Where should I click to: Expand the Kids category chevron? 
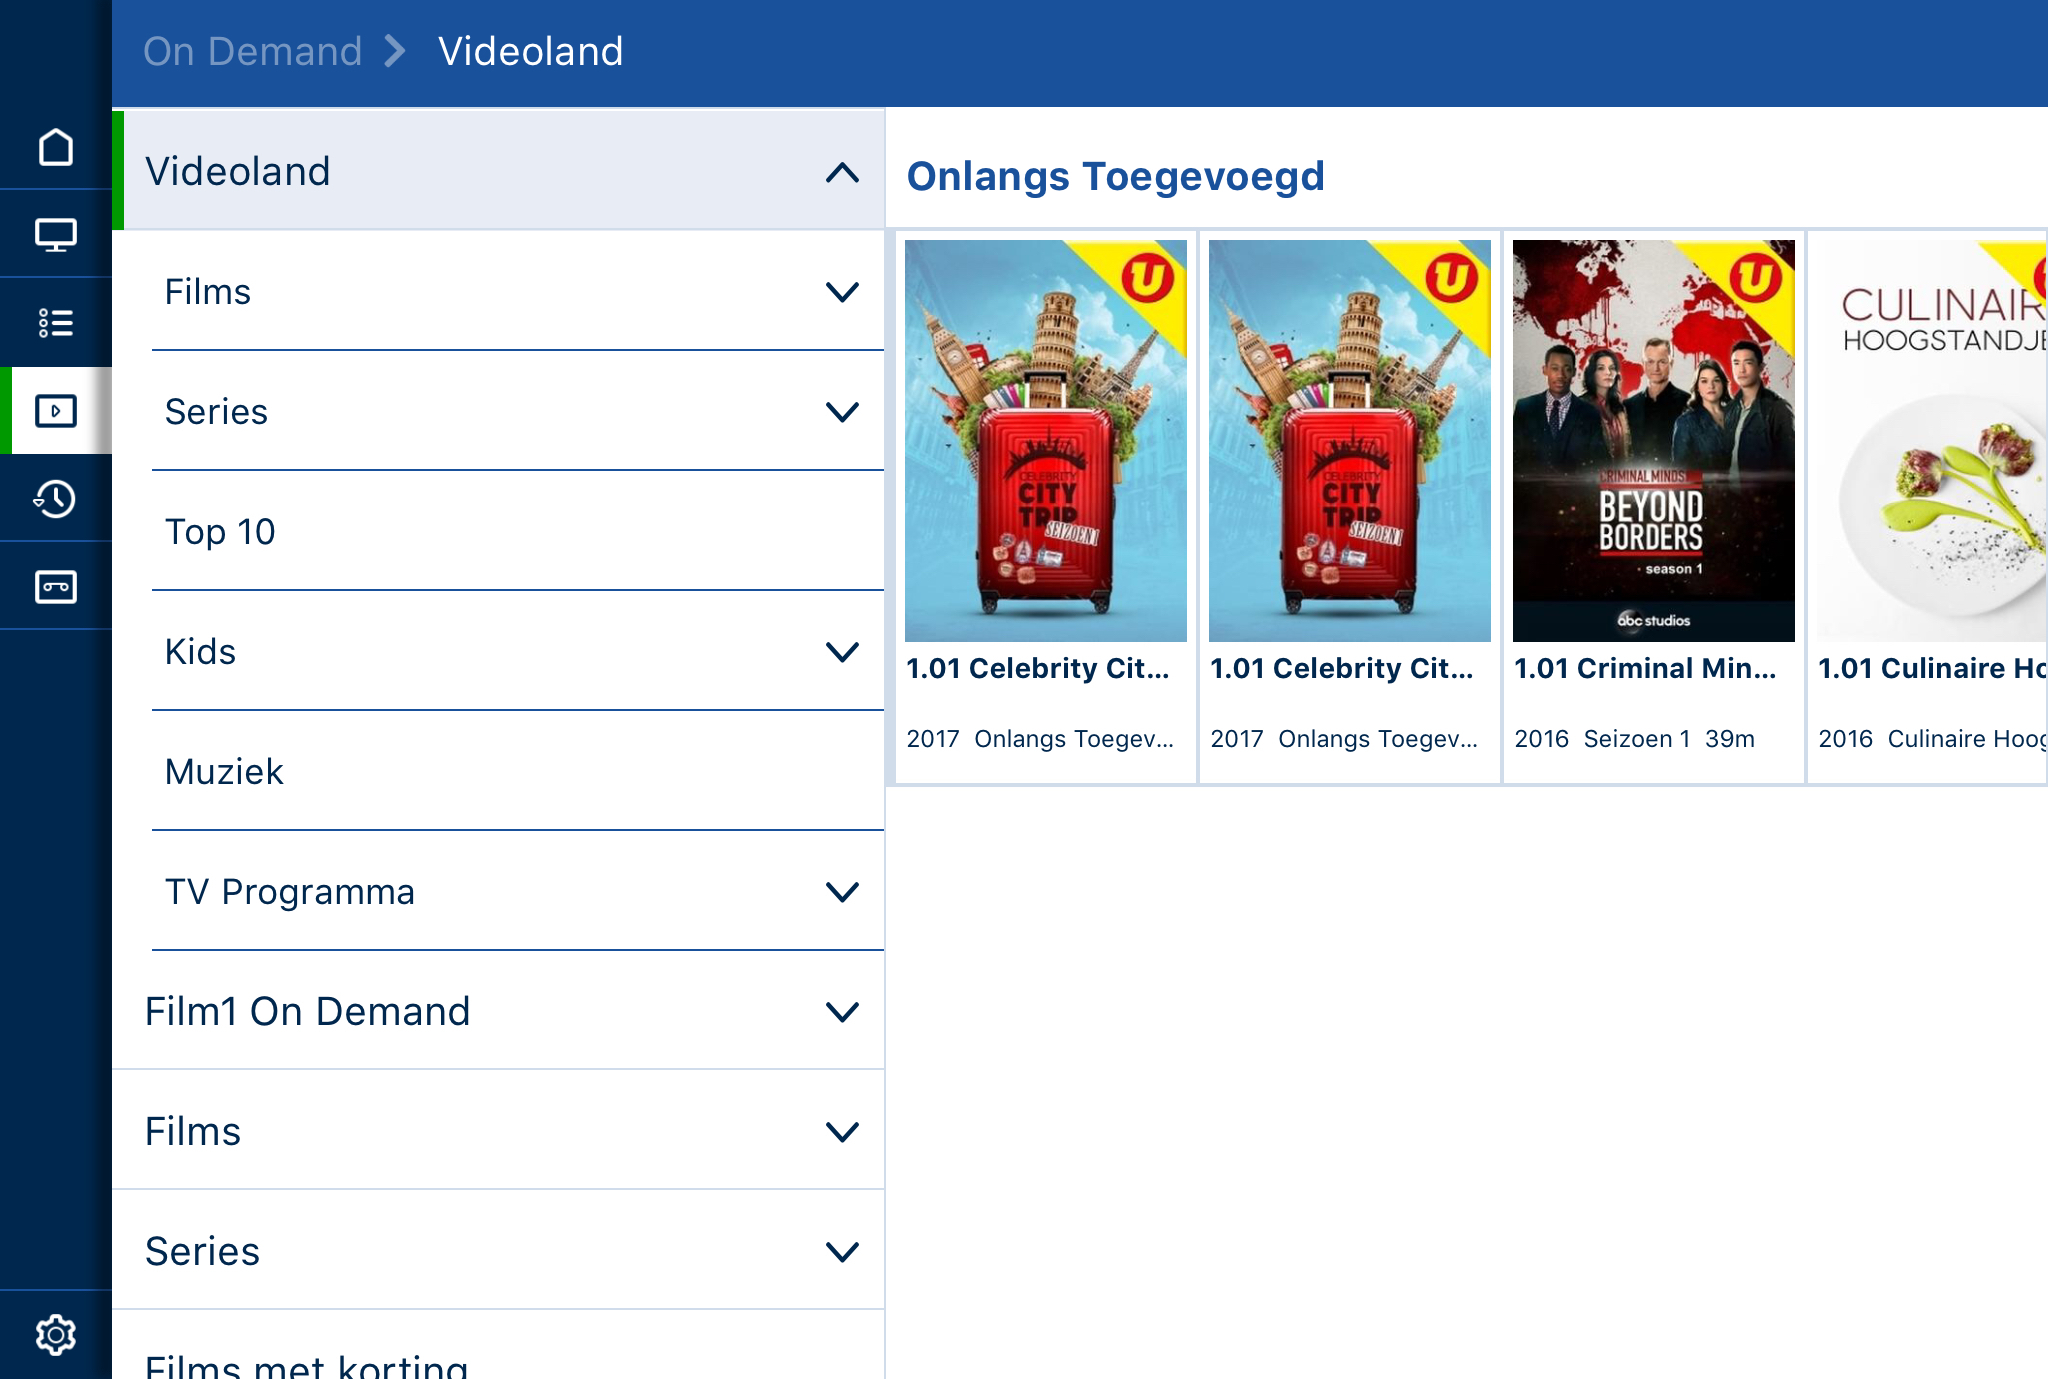(x=842, y=652)
